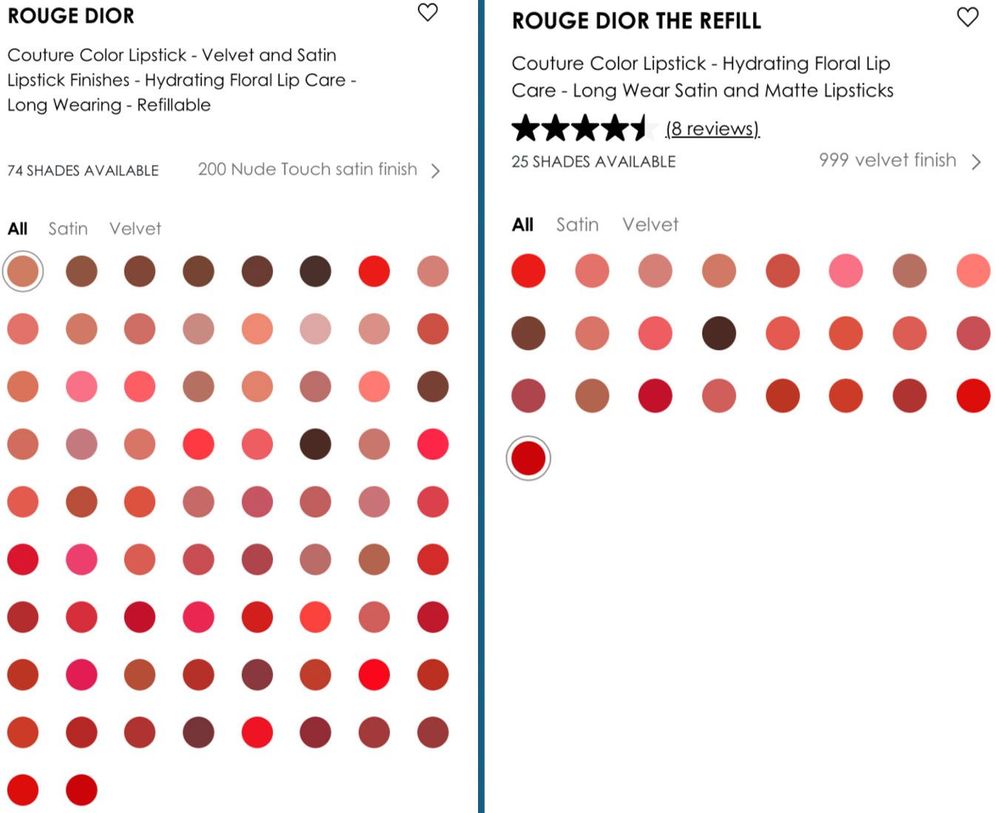Viewport: 999px width, 813px height.
Task: Switch to Velvet tab in The Refill panel
Action: point(650,225)
